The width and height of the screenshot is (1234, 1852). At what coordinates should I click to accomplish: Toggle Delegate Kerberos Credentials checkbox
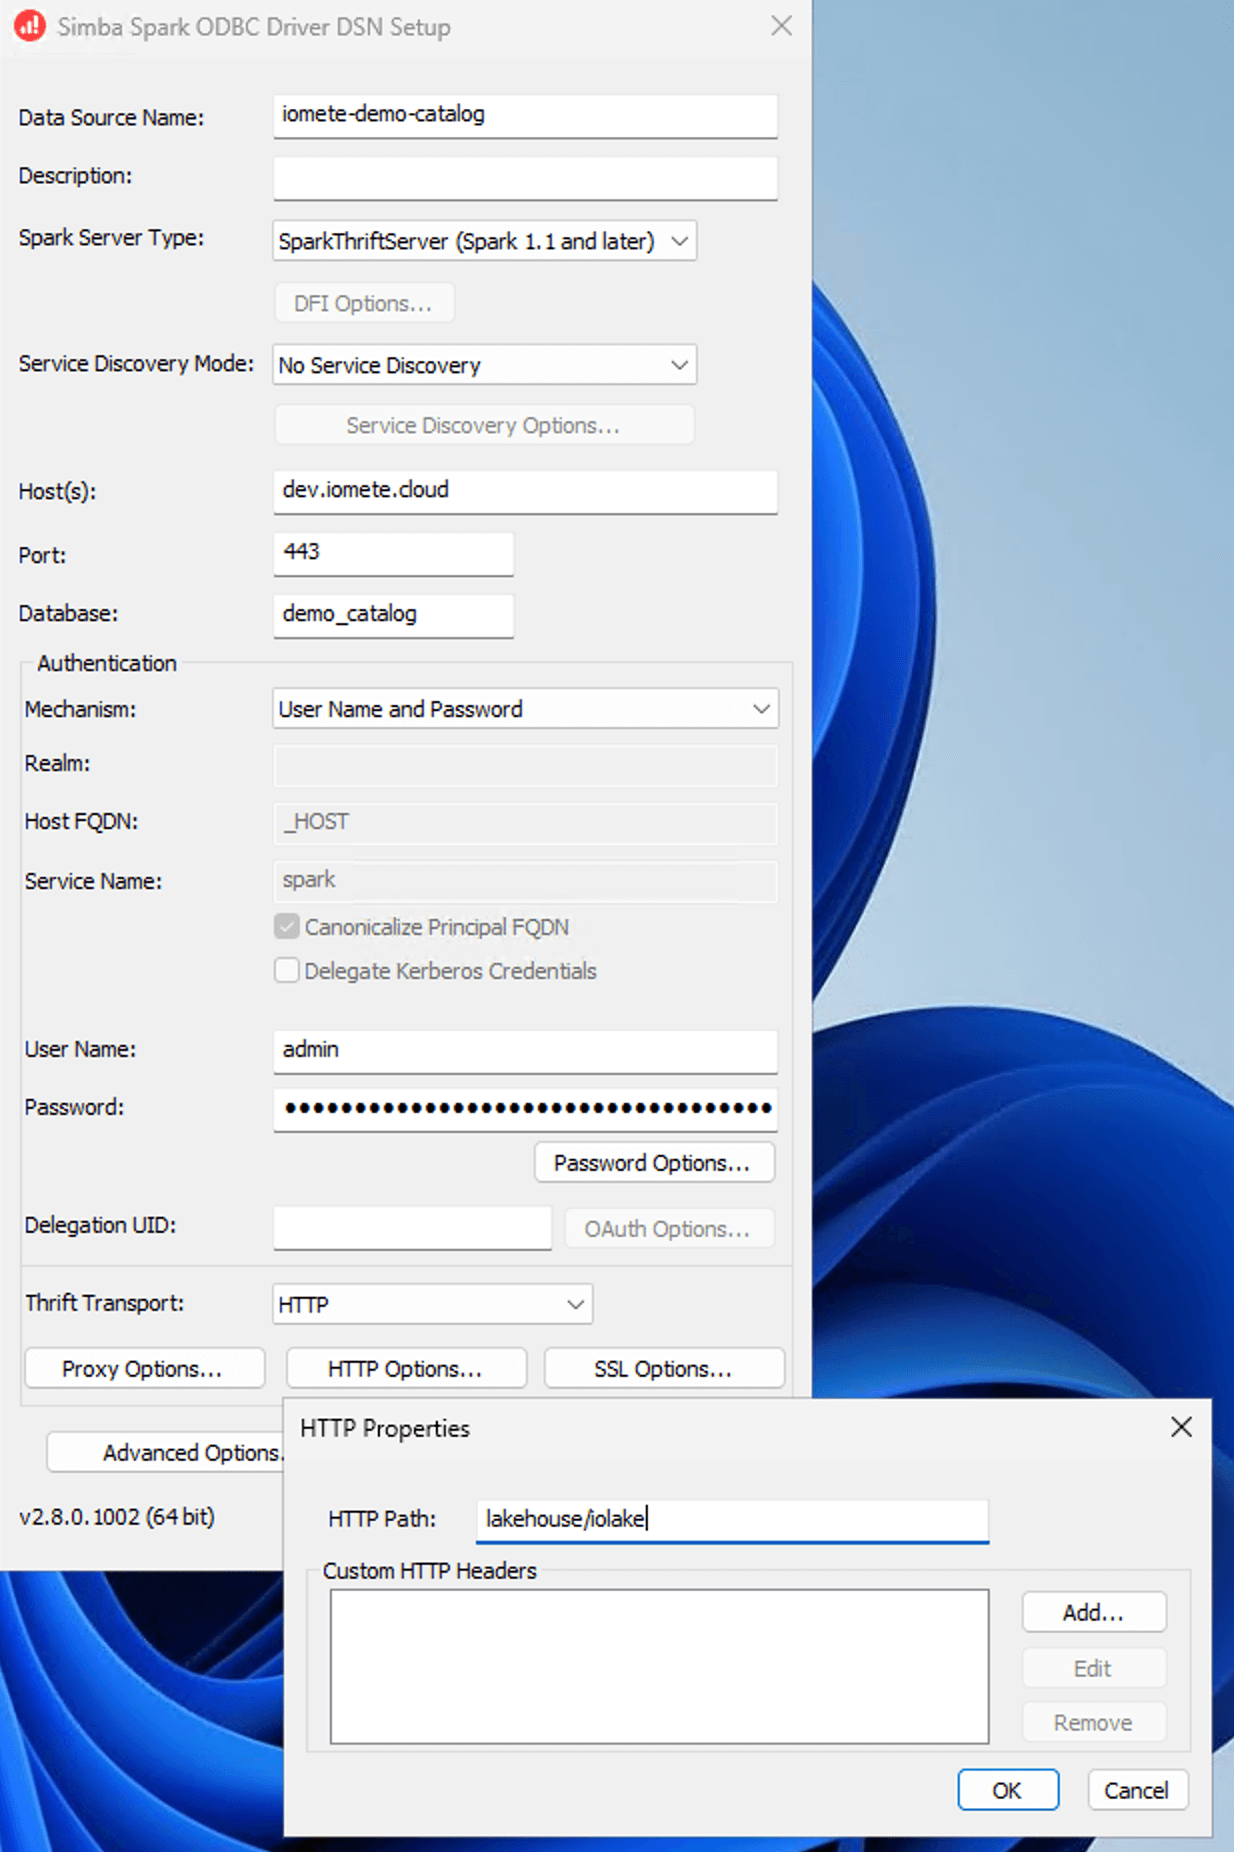(287, 971)
